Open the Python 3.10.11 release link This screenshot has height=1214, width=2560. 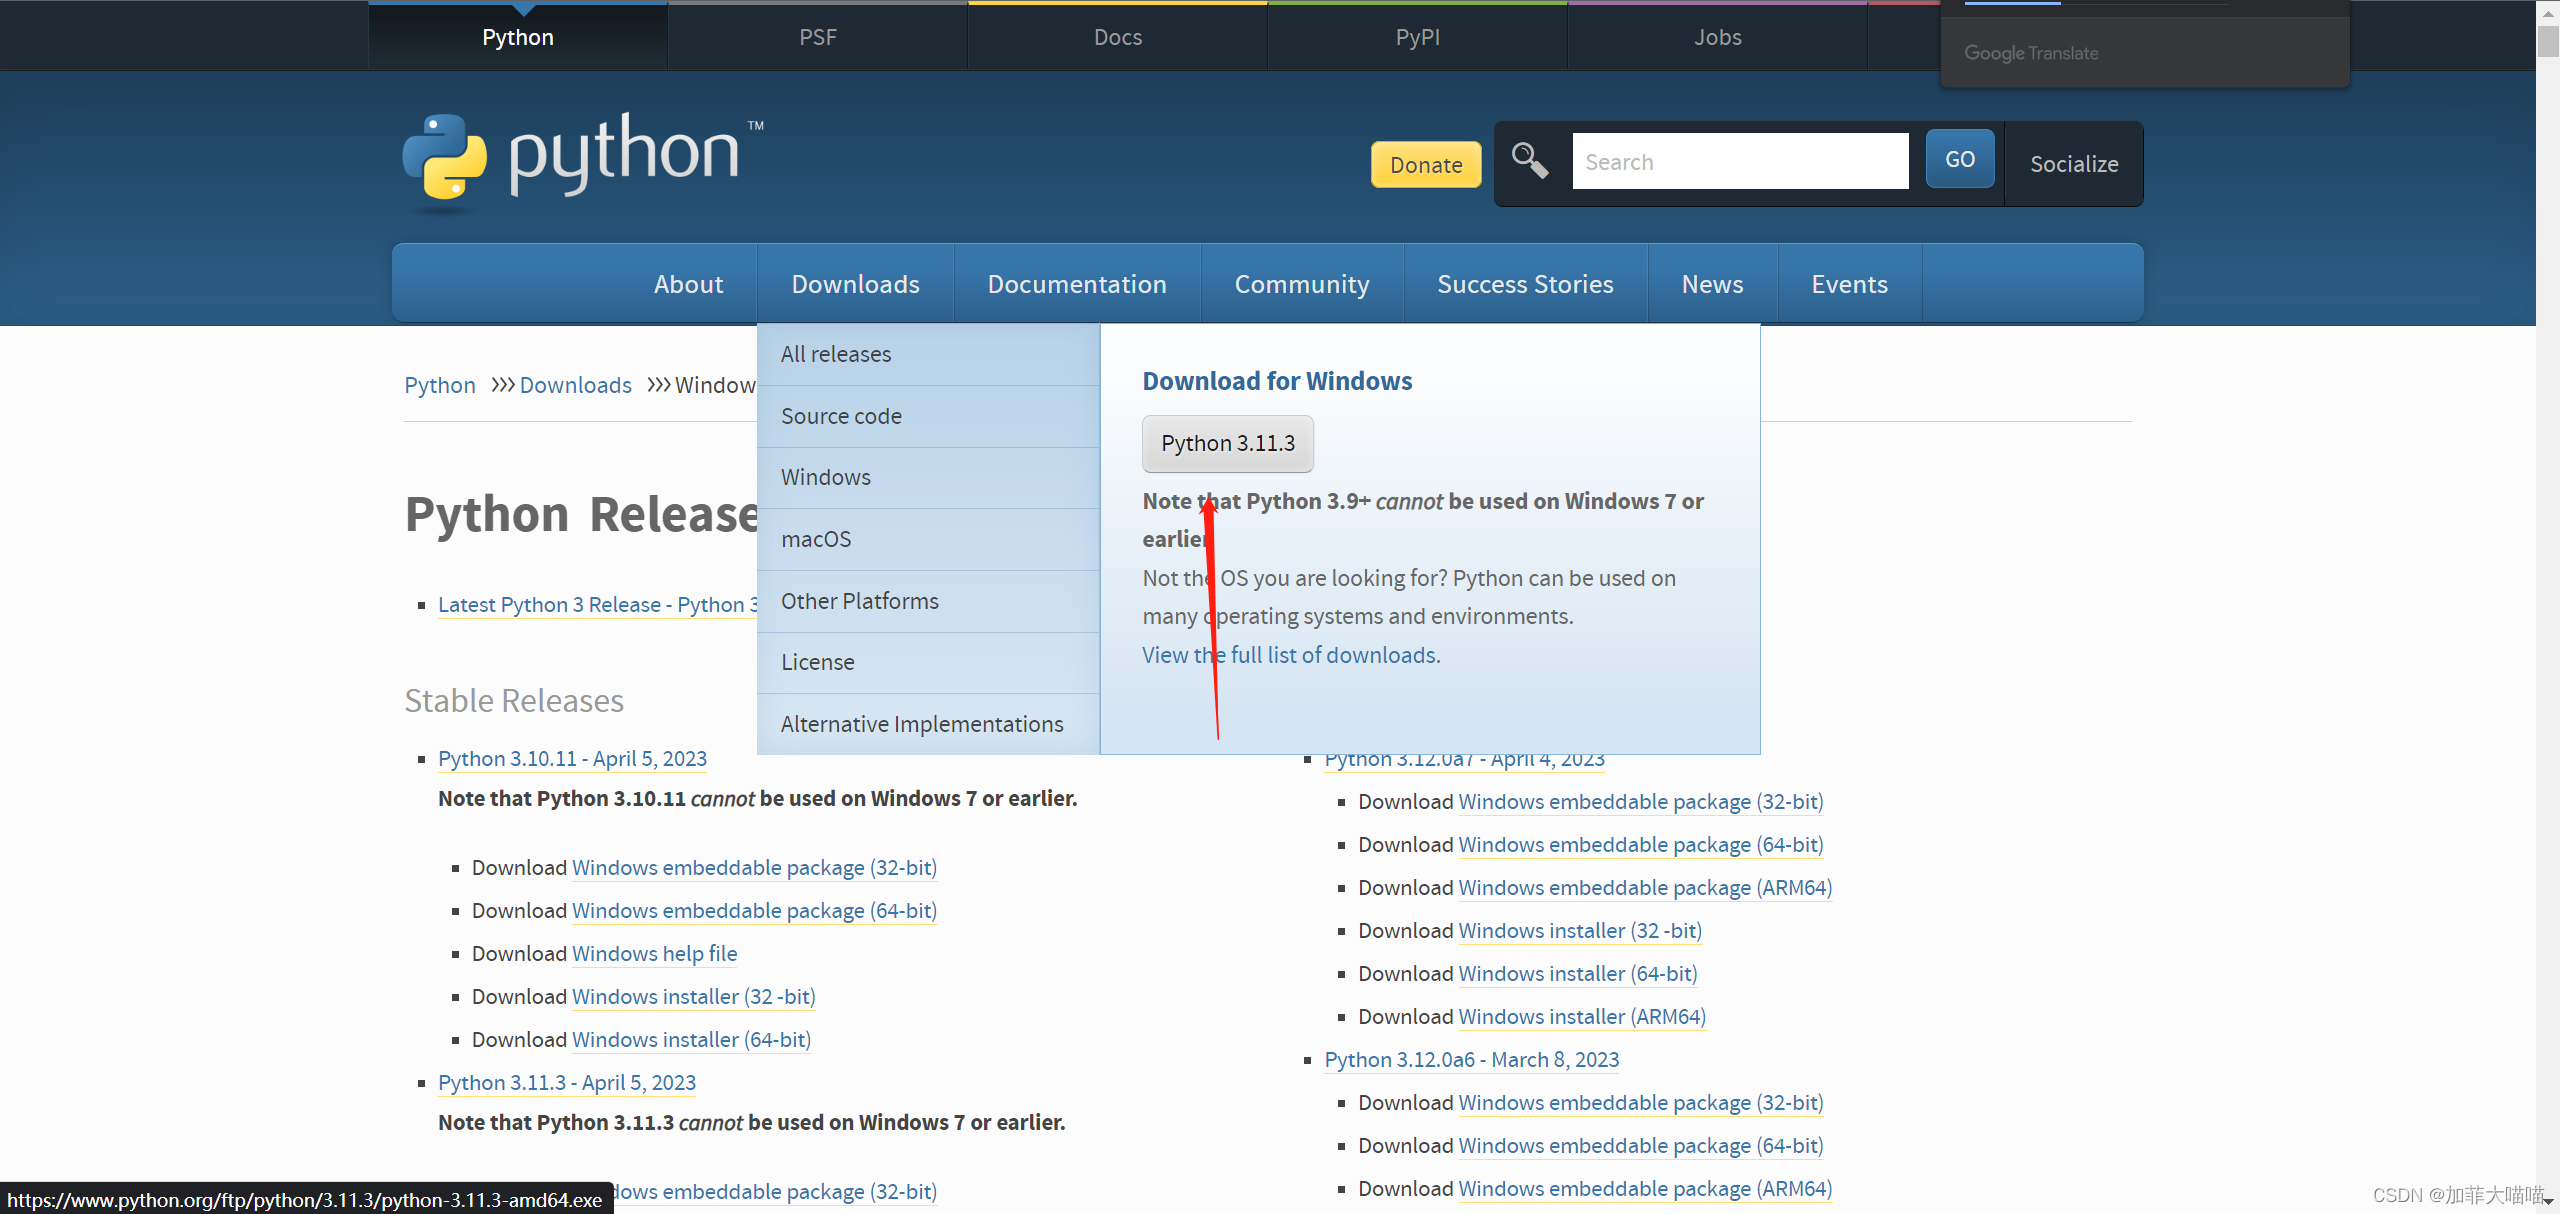point(572,759)
